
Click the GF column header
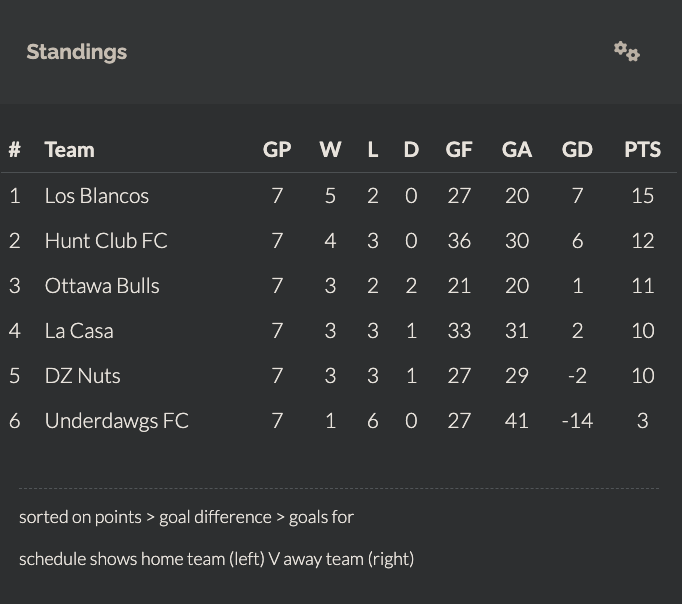459,150
